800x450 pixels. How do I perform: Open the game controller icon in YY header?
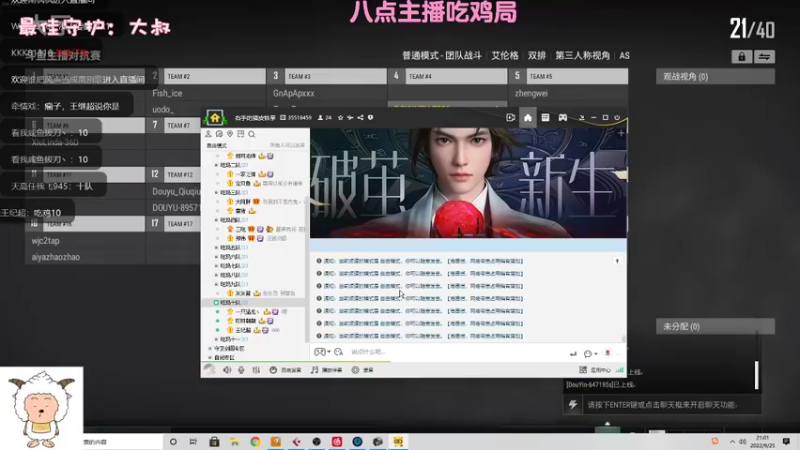coord(562,117)
